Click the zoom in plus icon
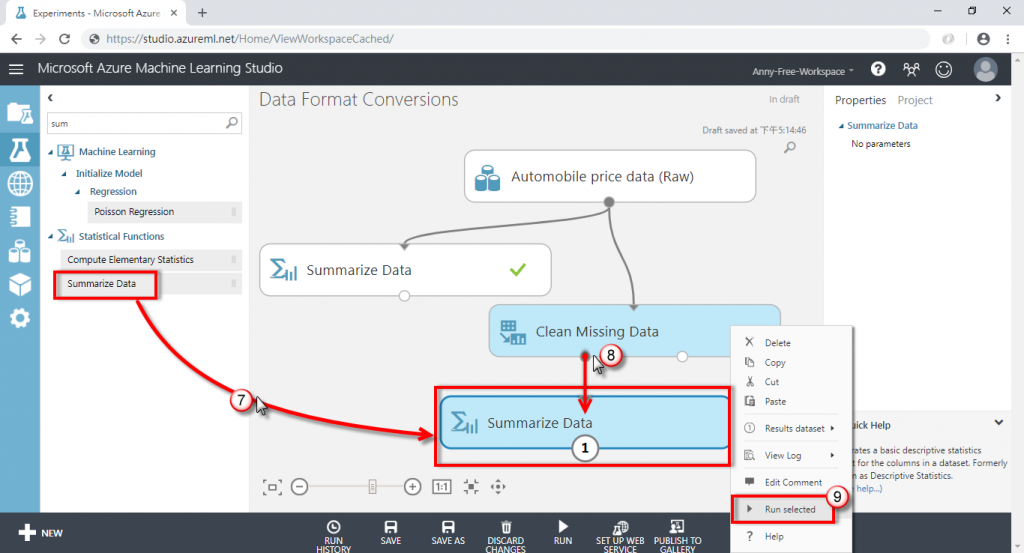The width and height of the screenshot is (1024, 553). pos(412,487)
